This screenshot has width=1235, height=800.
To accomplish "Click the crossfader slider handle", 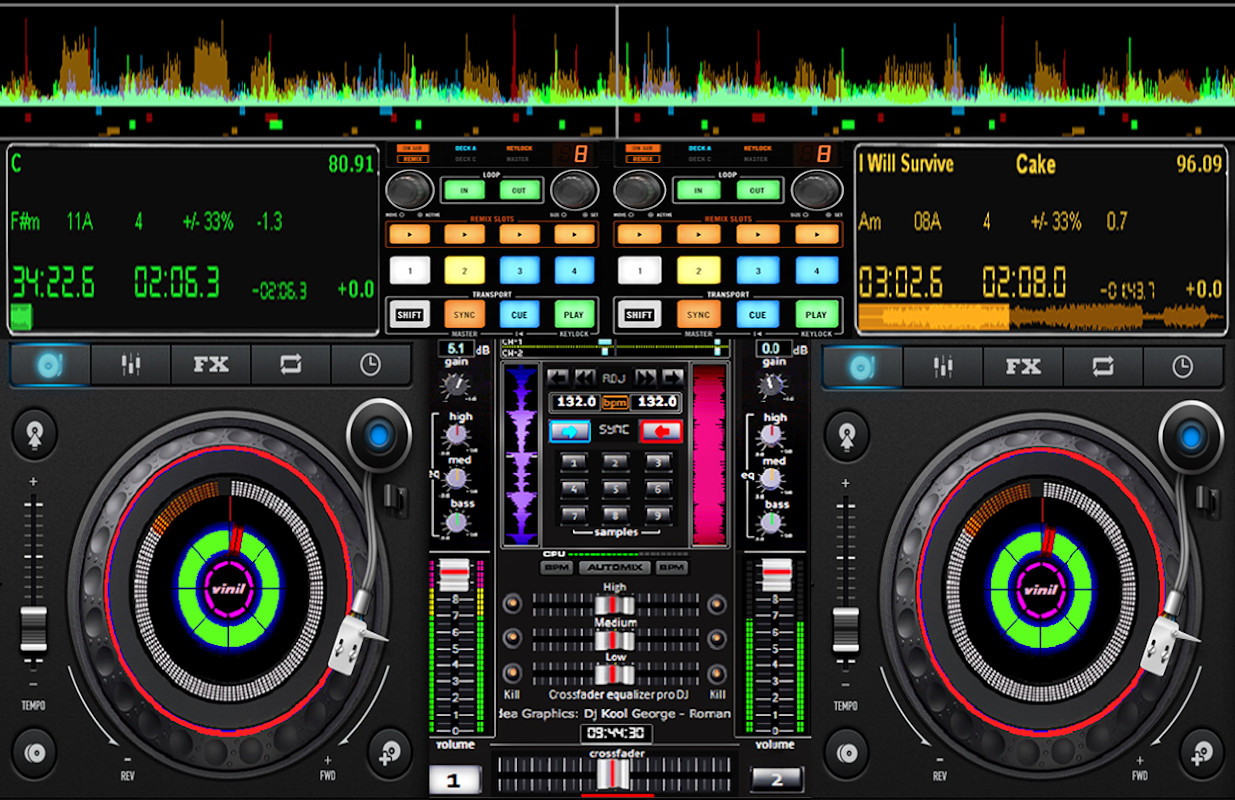I will click(615, 772).
